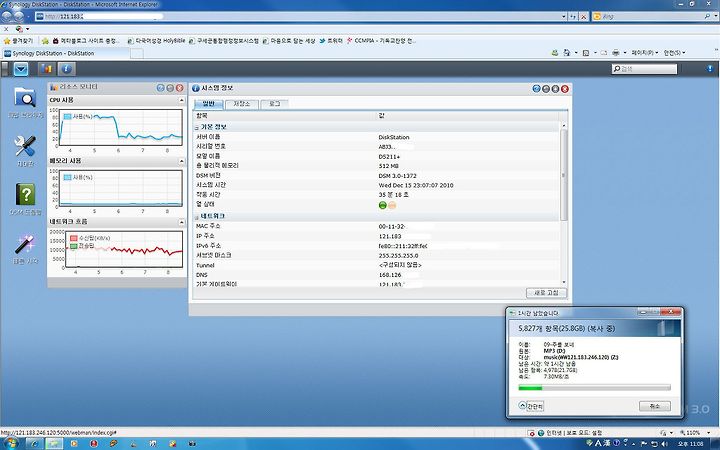Click Resource Monitor taskbar button with bar chart

coord(47,69)
